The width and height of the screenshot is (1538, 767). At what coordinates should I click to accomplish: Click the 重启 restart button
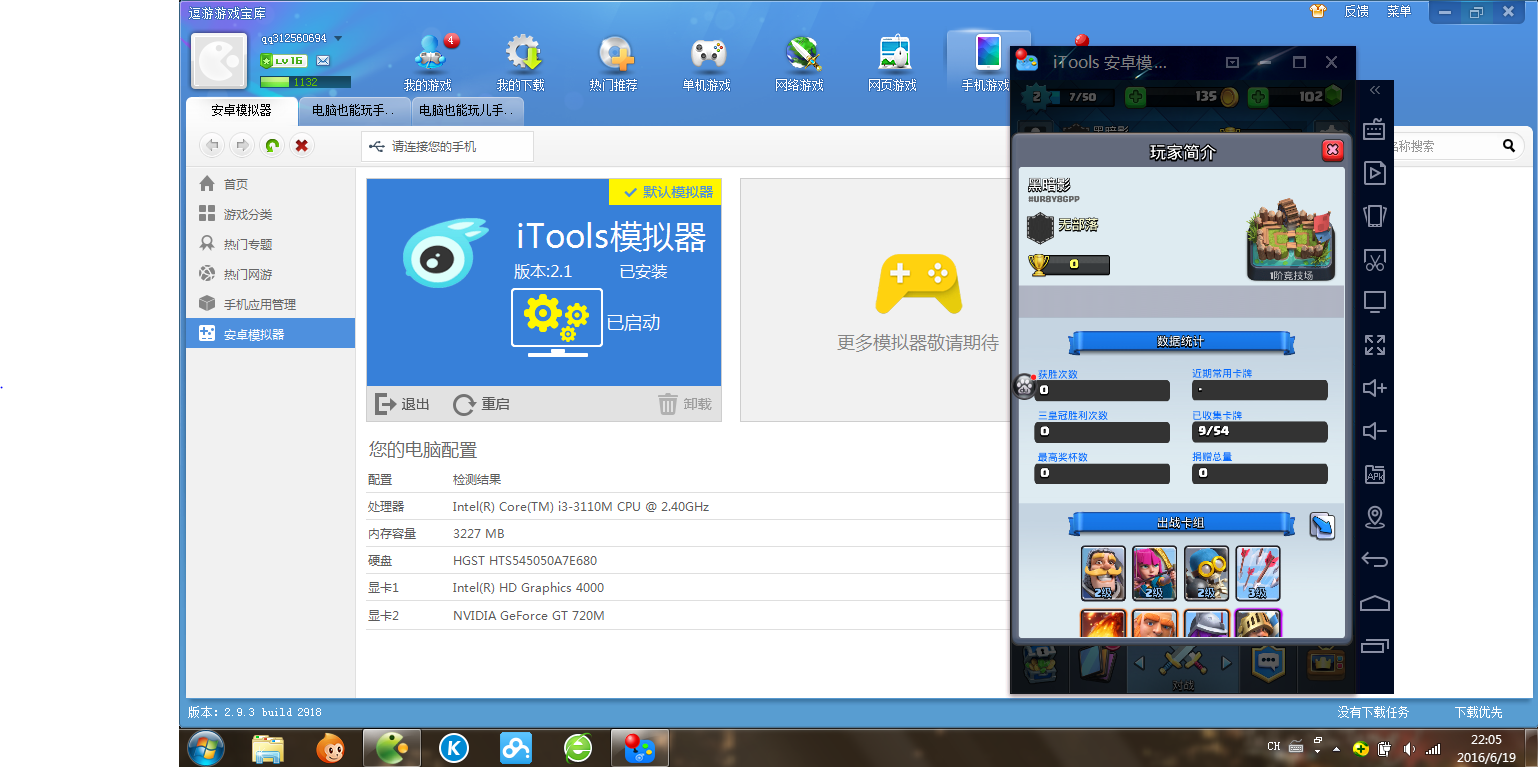pos(481,404)
